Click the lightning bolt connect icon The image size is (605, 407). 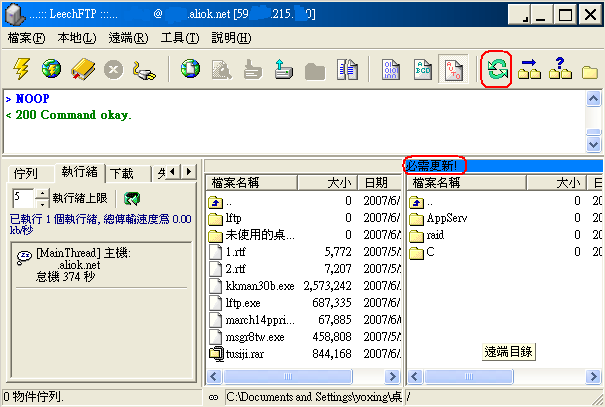click(x=21, y=69)
